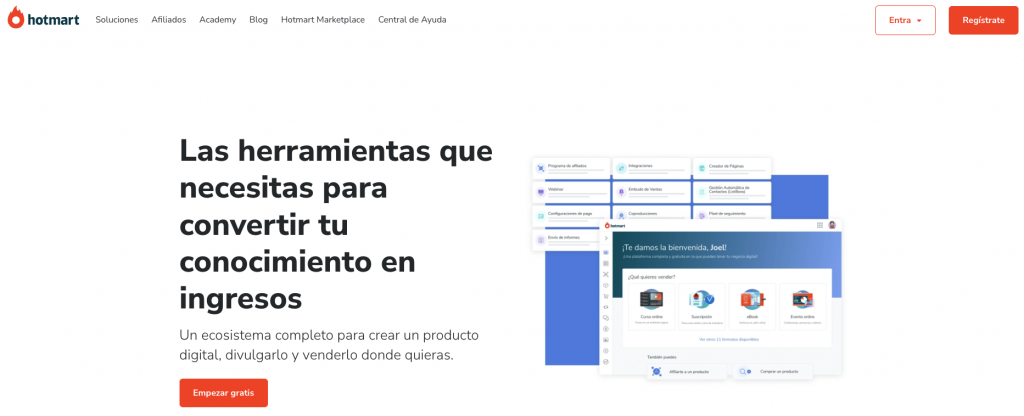Click Programa de afiliados card icon
Viewport: 1024px width, 416px height.
tap(541, 168)
